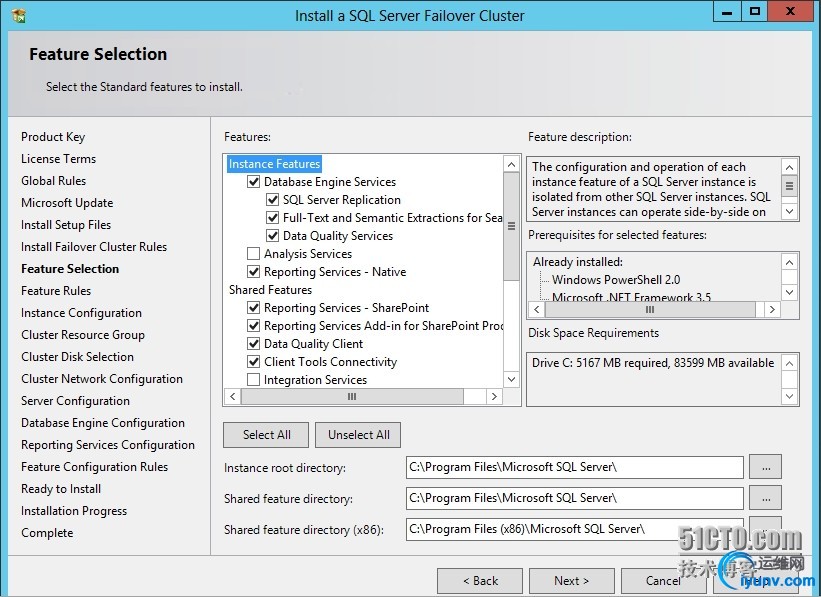Maximize the setup window
Viewport: 821px width, 597px height.
[x=755, y=12]
